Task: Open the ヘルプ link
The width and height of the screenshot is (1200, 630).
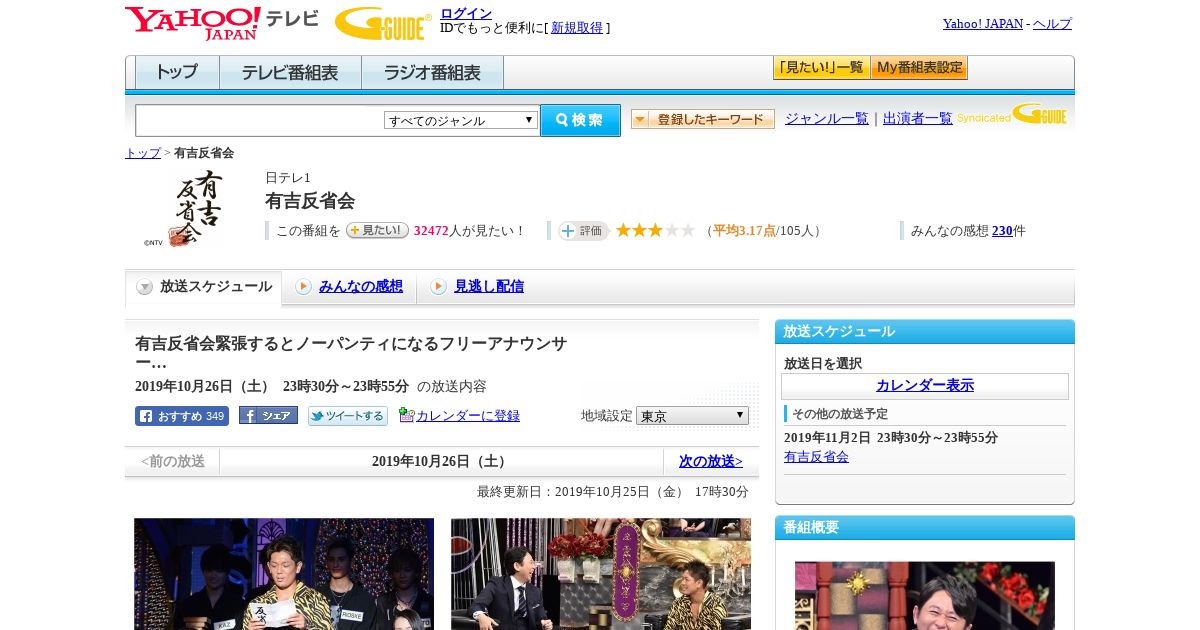Action: 1052,24
